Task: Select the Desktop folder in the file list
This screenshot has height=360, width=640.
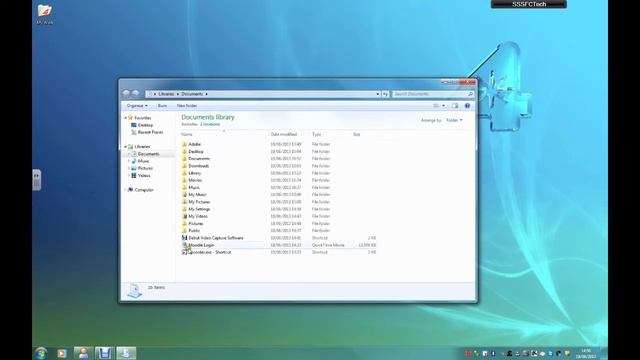Action: [196, 151]
